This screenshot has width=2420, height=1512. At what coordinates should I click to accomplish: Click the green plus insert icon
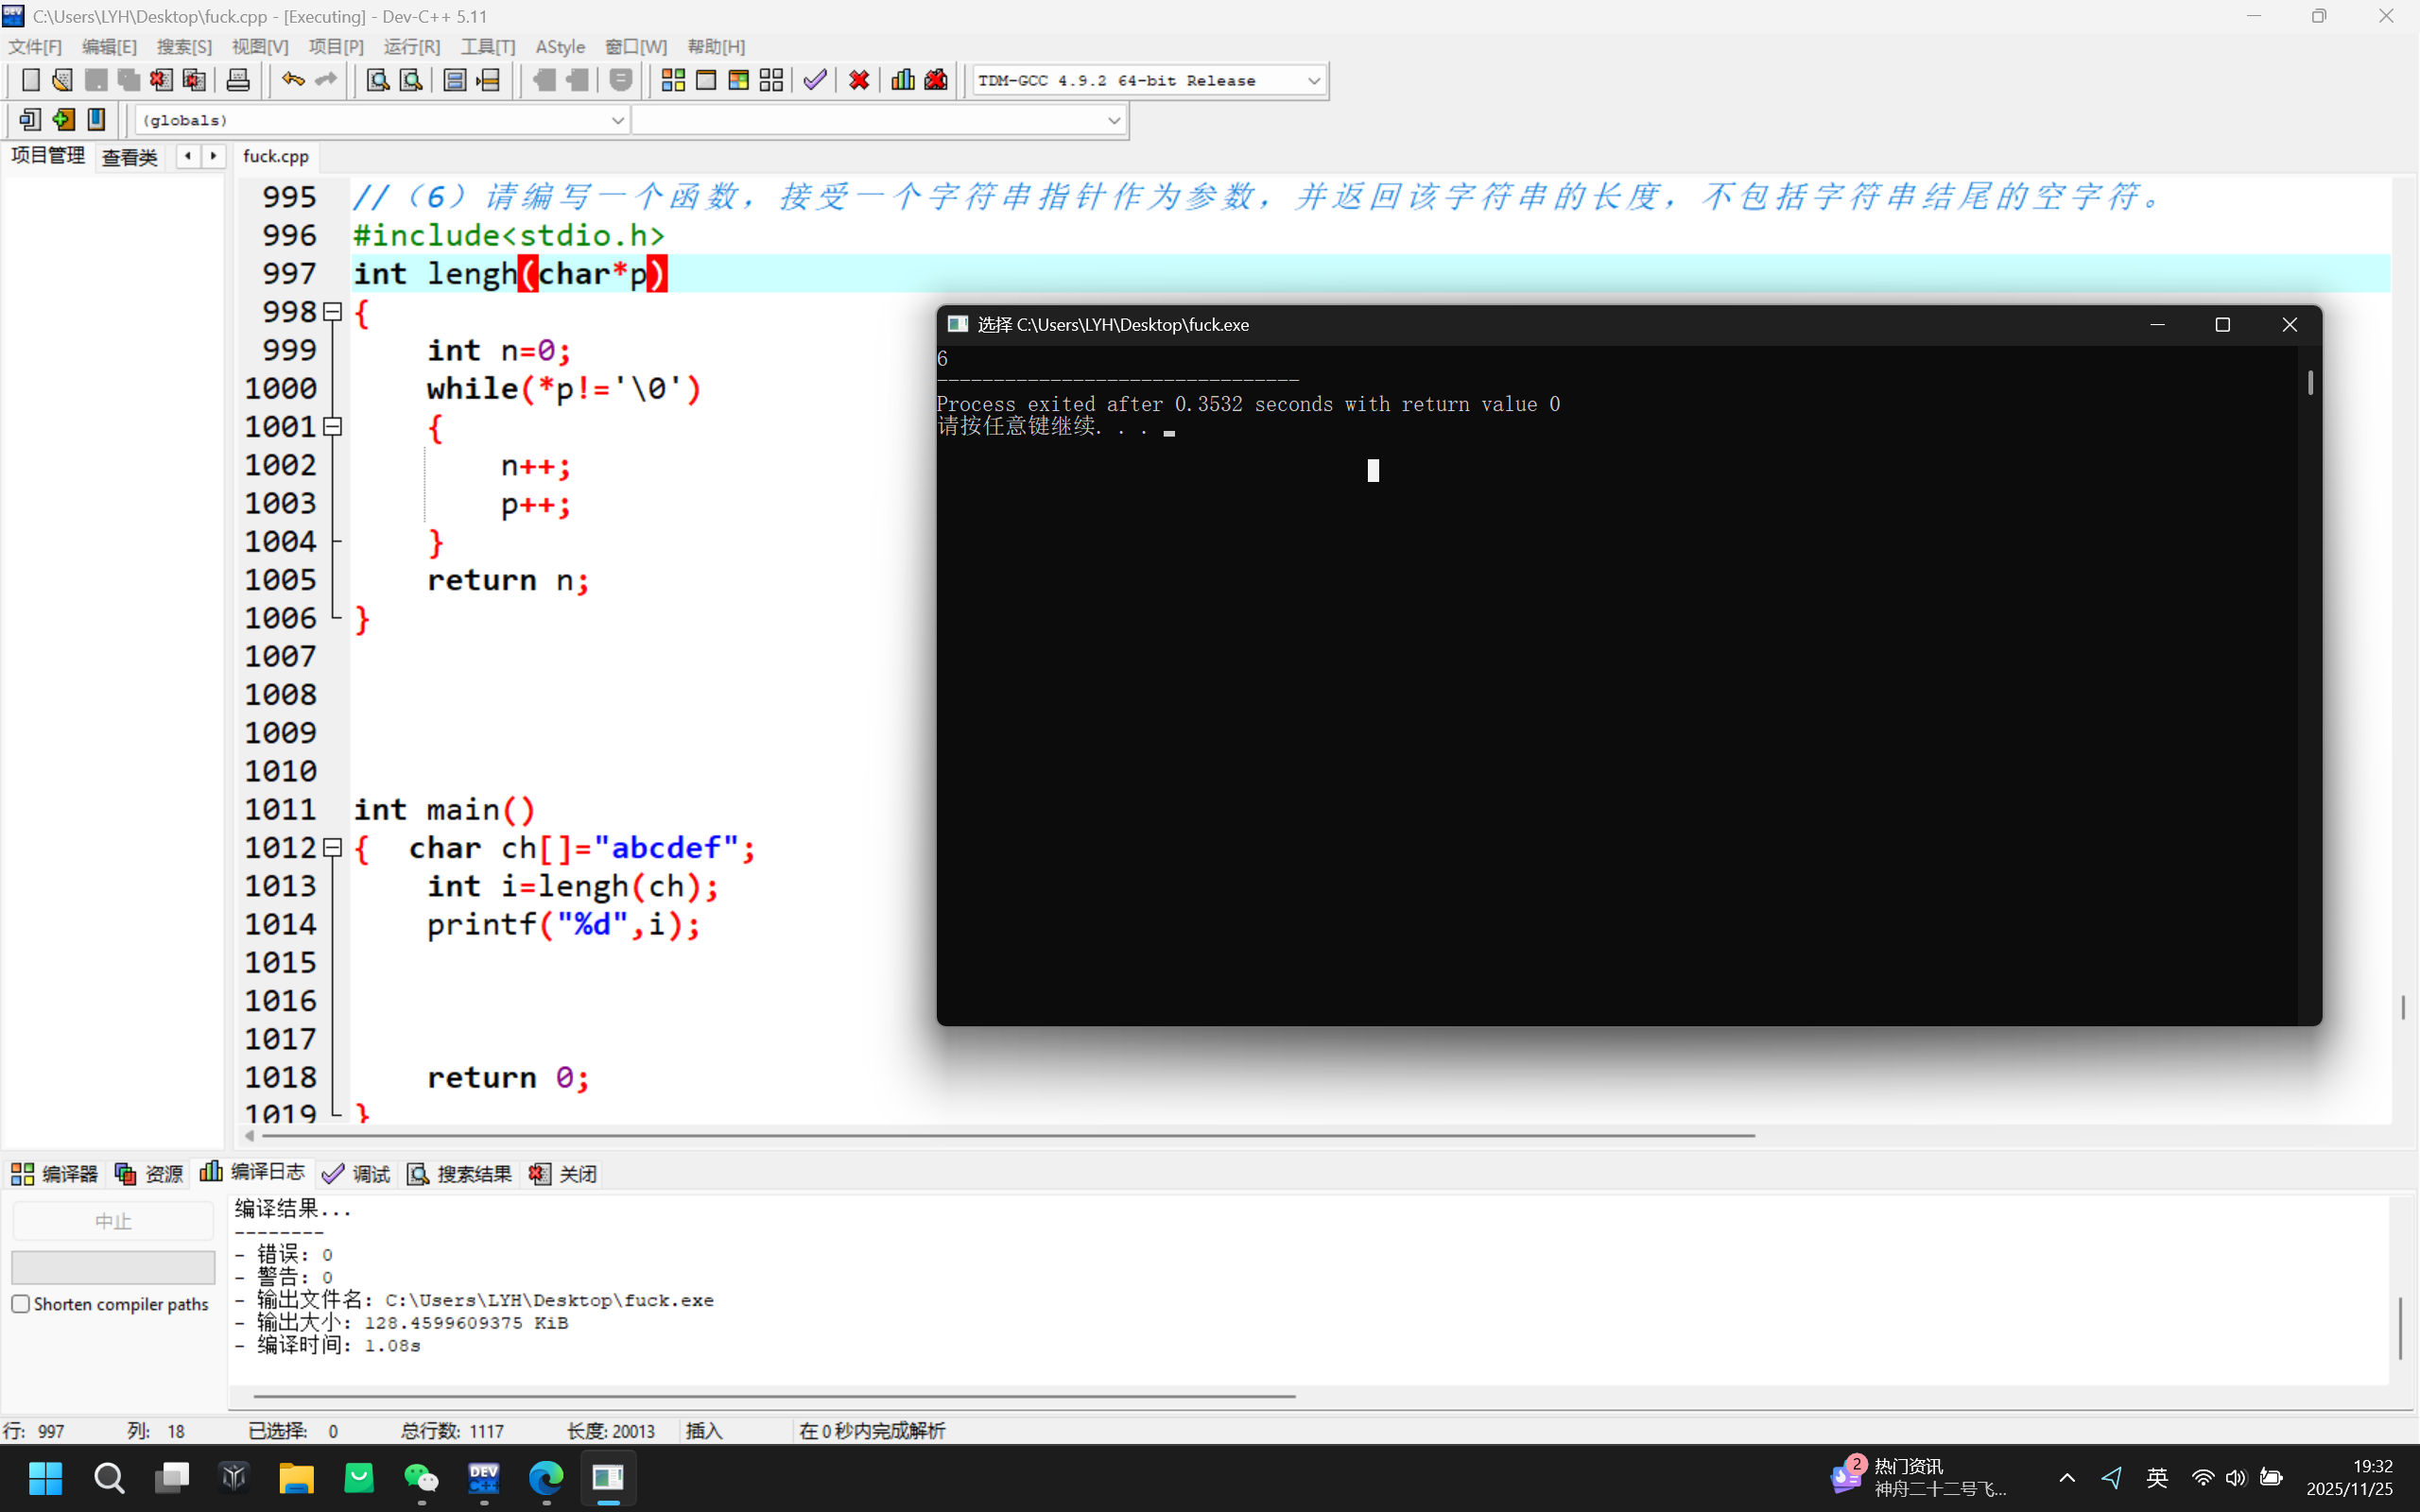[63, 120]
